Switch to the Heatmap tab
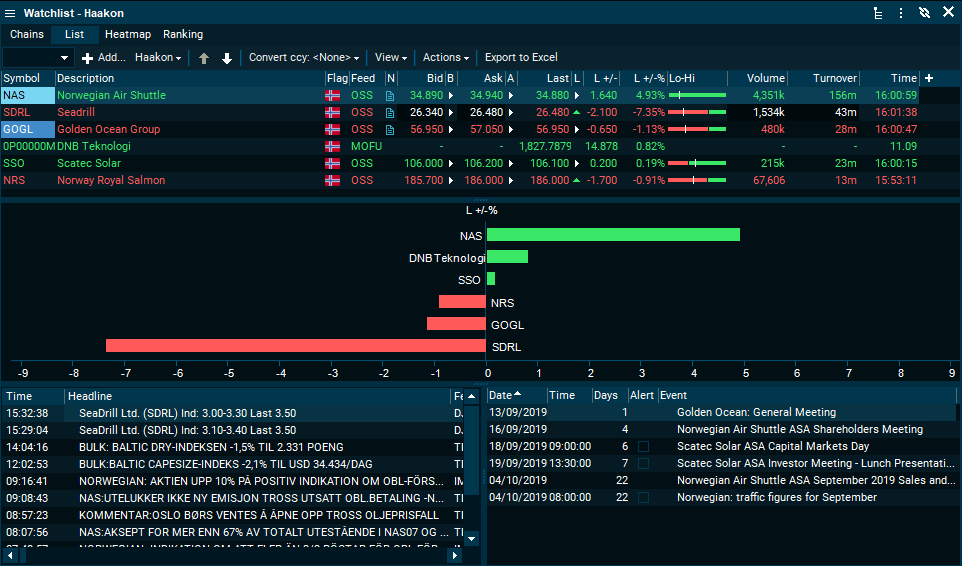The width and height of the screenshot is (962, 566). (127, 34)
